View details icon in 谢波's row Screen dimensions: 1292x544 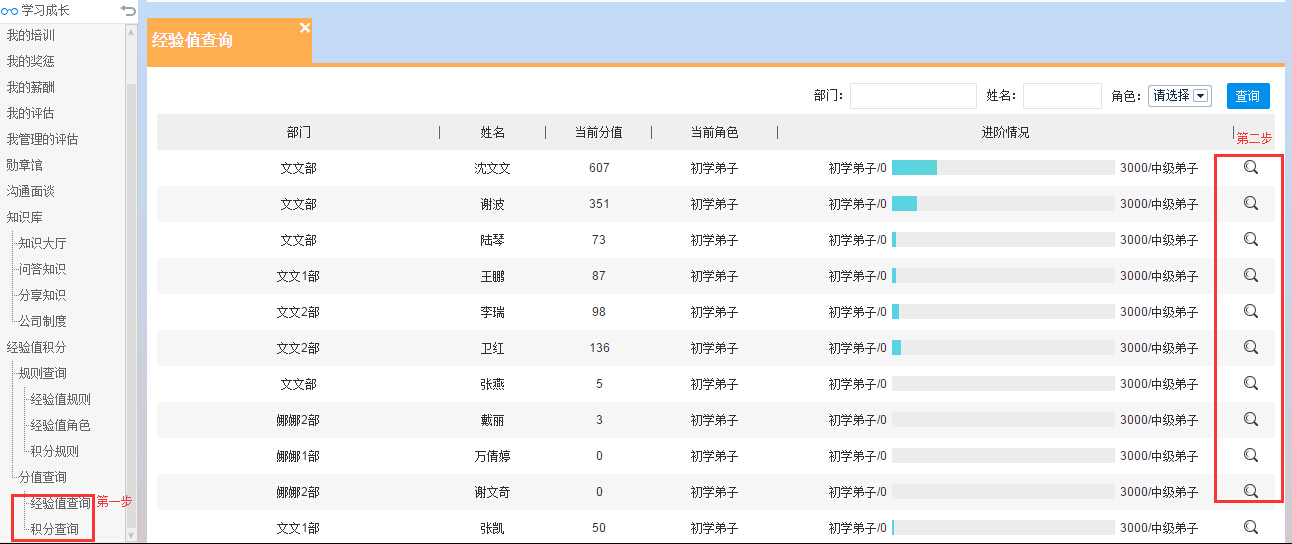(x=1250, y=204)
